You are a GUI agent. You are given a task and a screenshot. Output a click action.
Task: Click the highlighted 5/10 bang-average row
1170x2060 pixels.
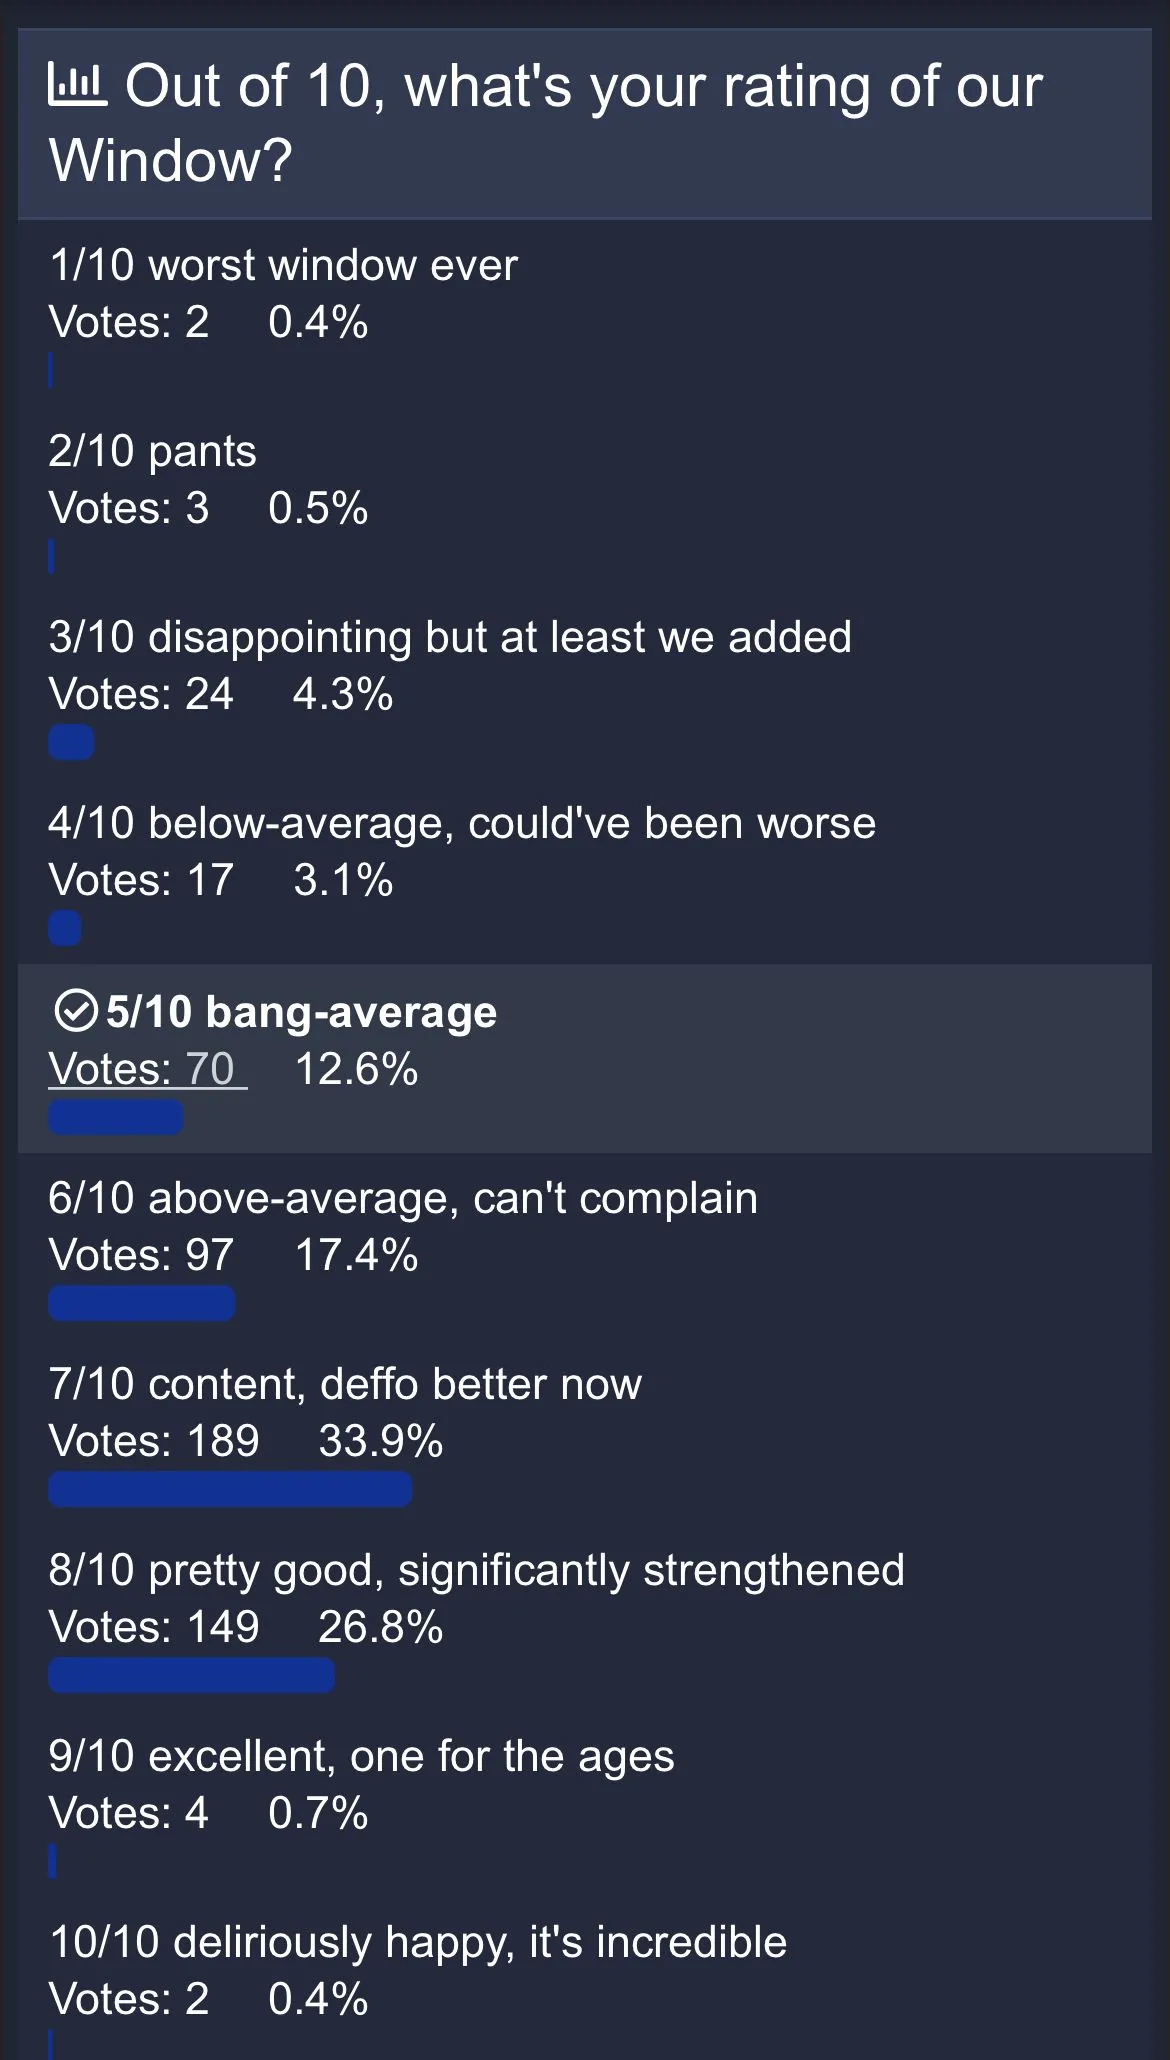[585, 1055]
